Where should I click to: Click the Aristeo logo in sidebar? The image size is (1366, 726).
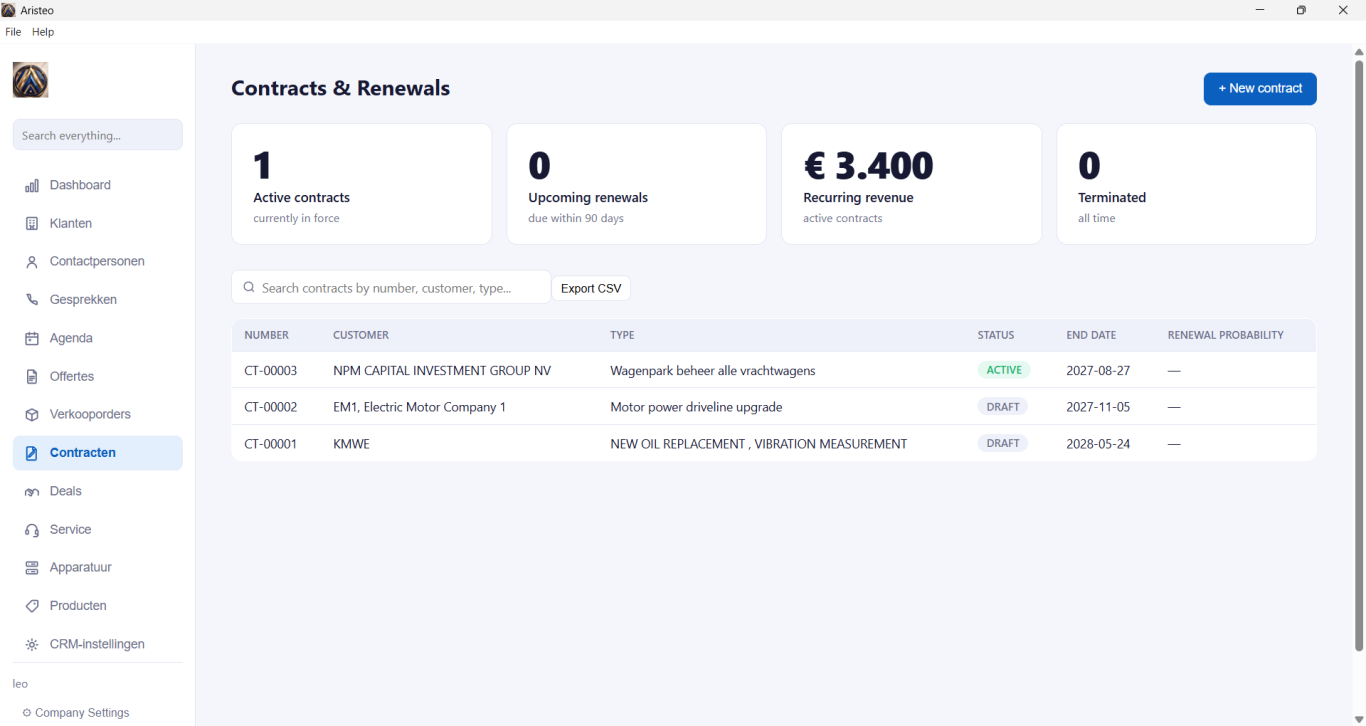click(x=30, y=80)
